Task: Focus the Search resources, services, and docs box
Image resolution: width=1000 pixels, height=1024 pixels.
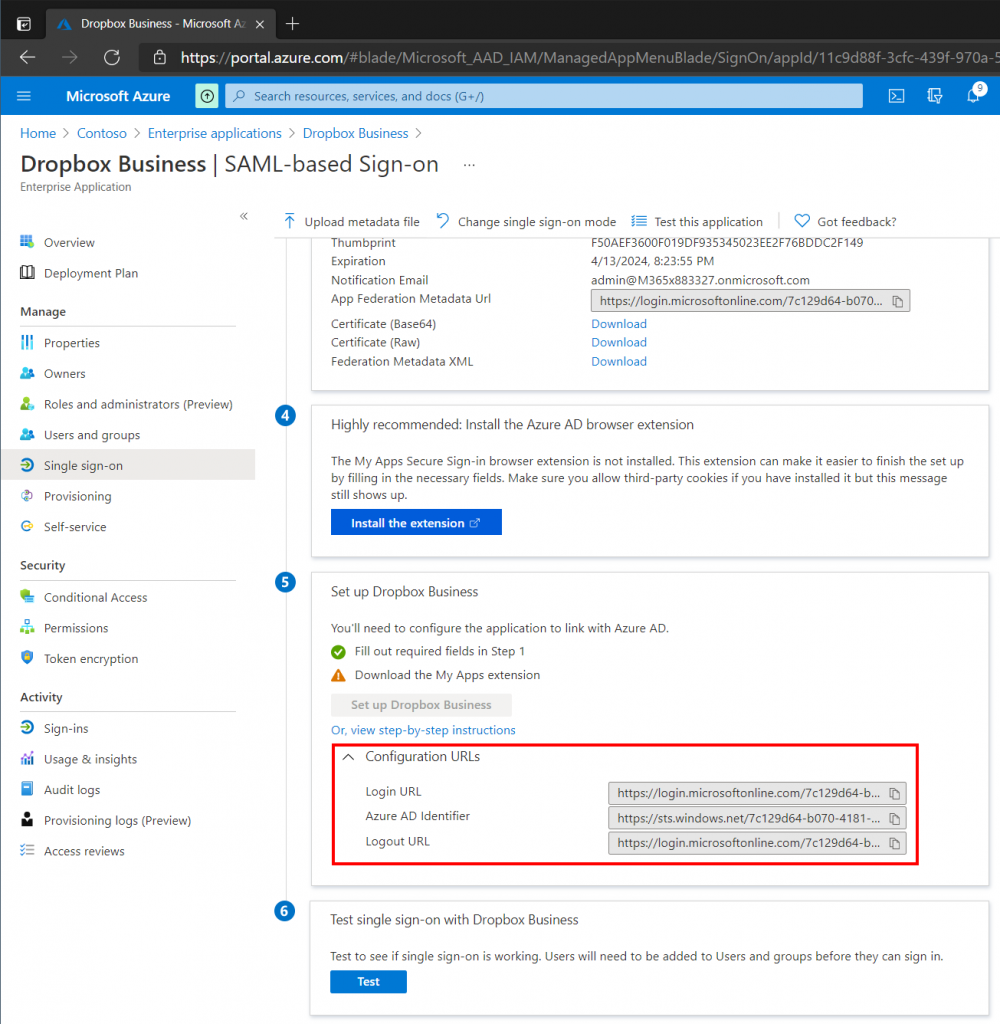Action: 544,96
